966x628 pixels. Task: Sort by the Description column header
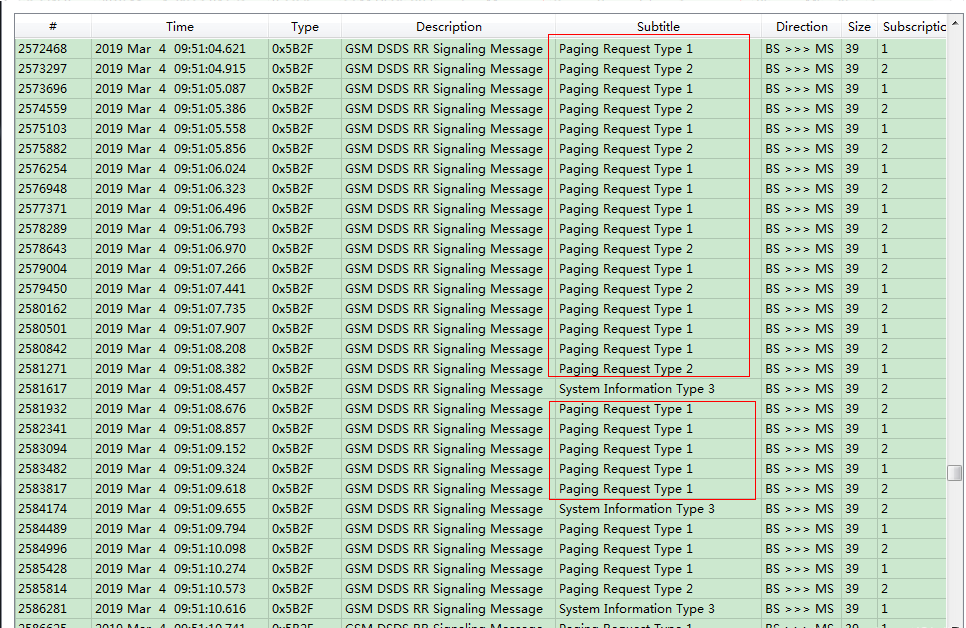[448, 27]
